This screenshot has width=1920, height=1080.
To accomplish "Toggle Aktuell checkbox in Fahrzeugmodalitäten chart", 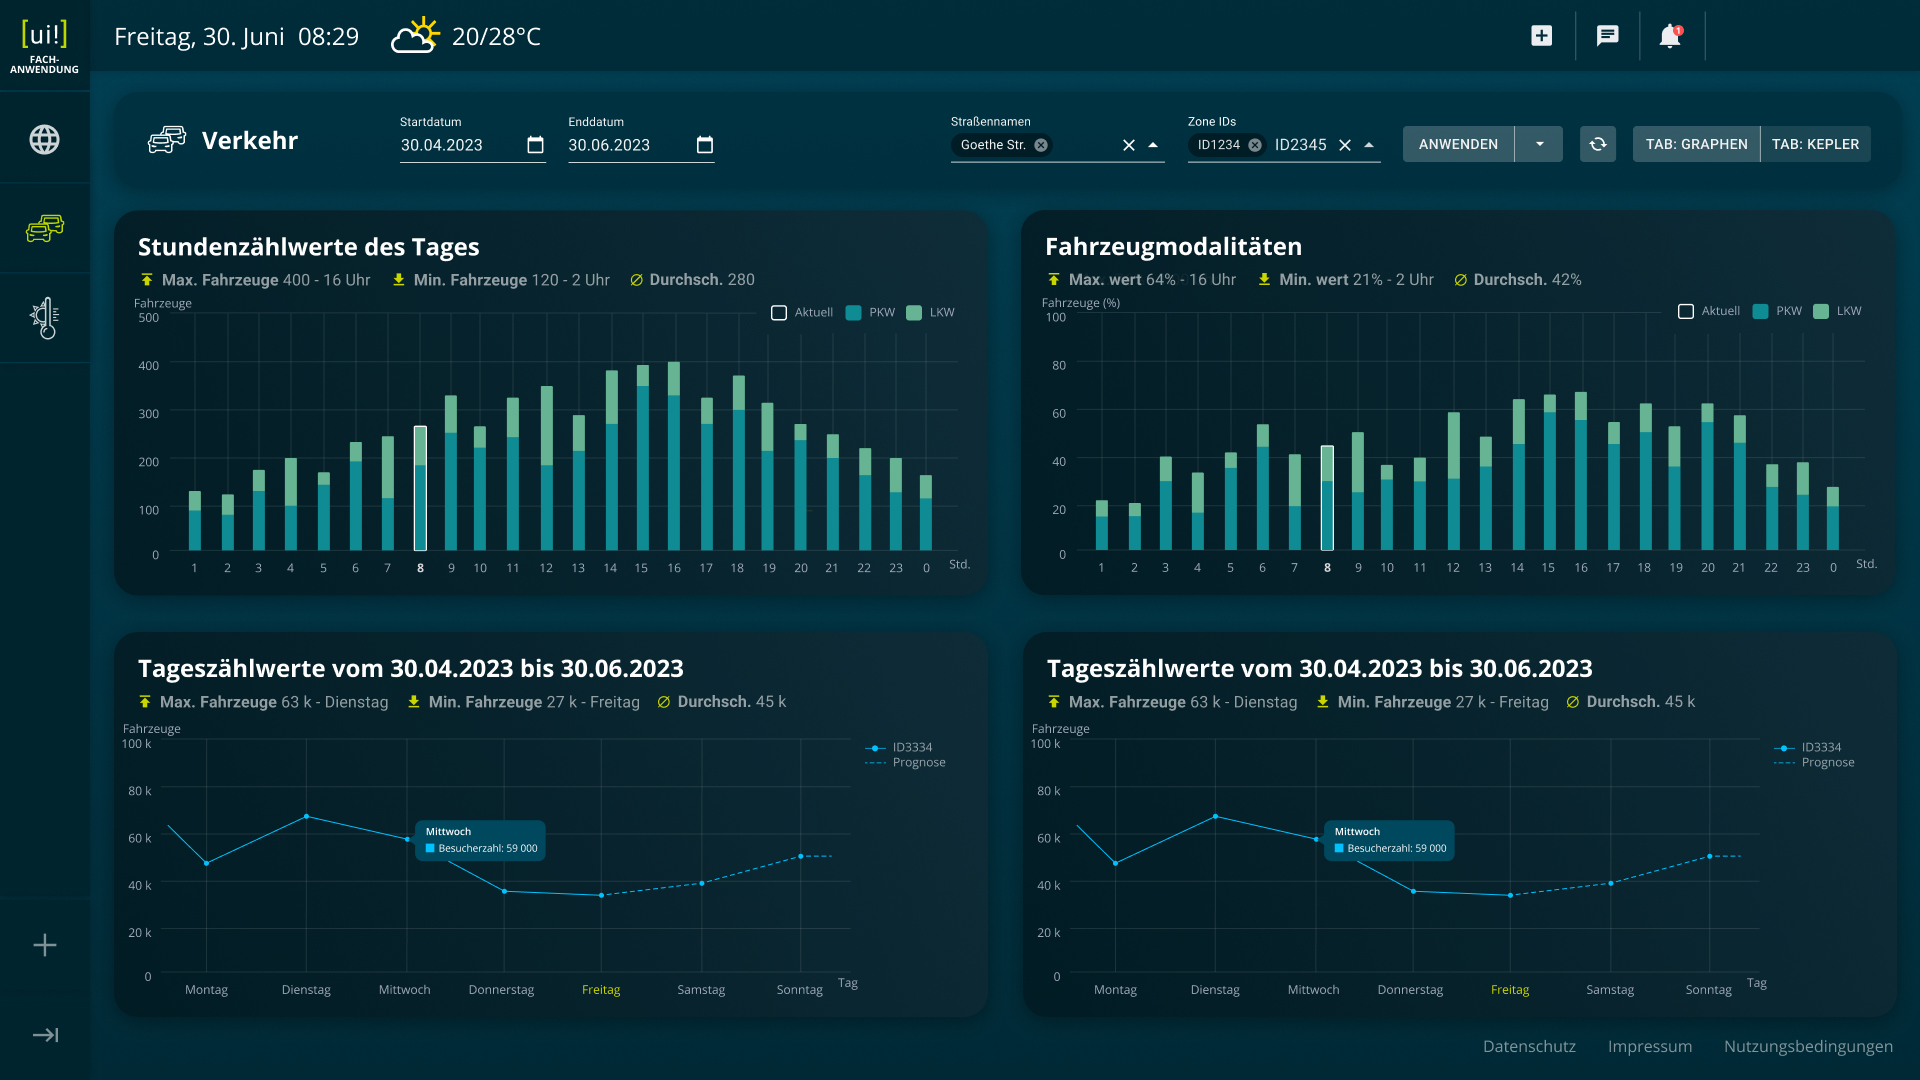I will tap(1686, 312).
